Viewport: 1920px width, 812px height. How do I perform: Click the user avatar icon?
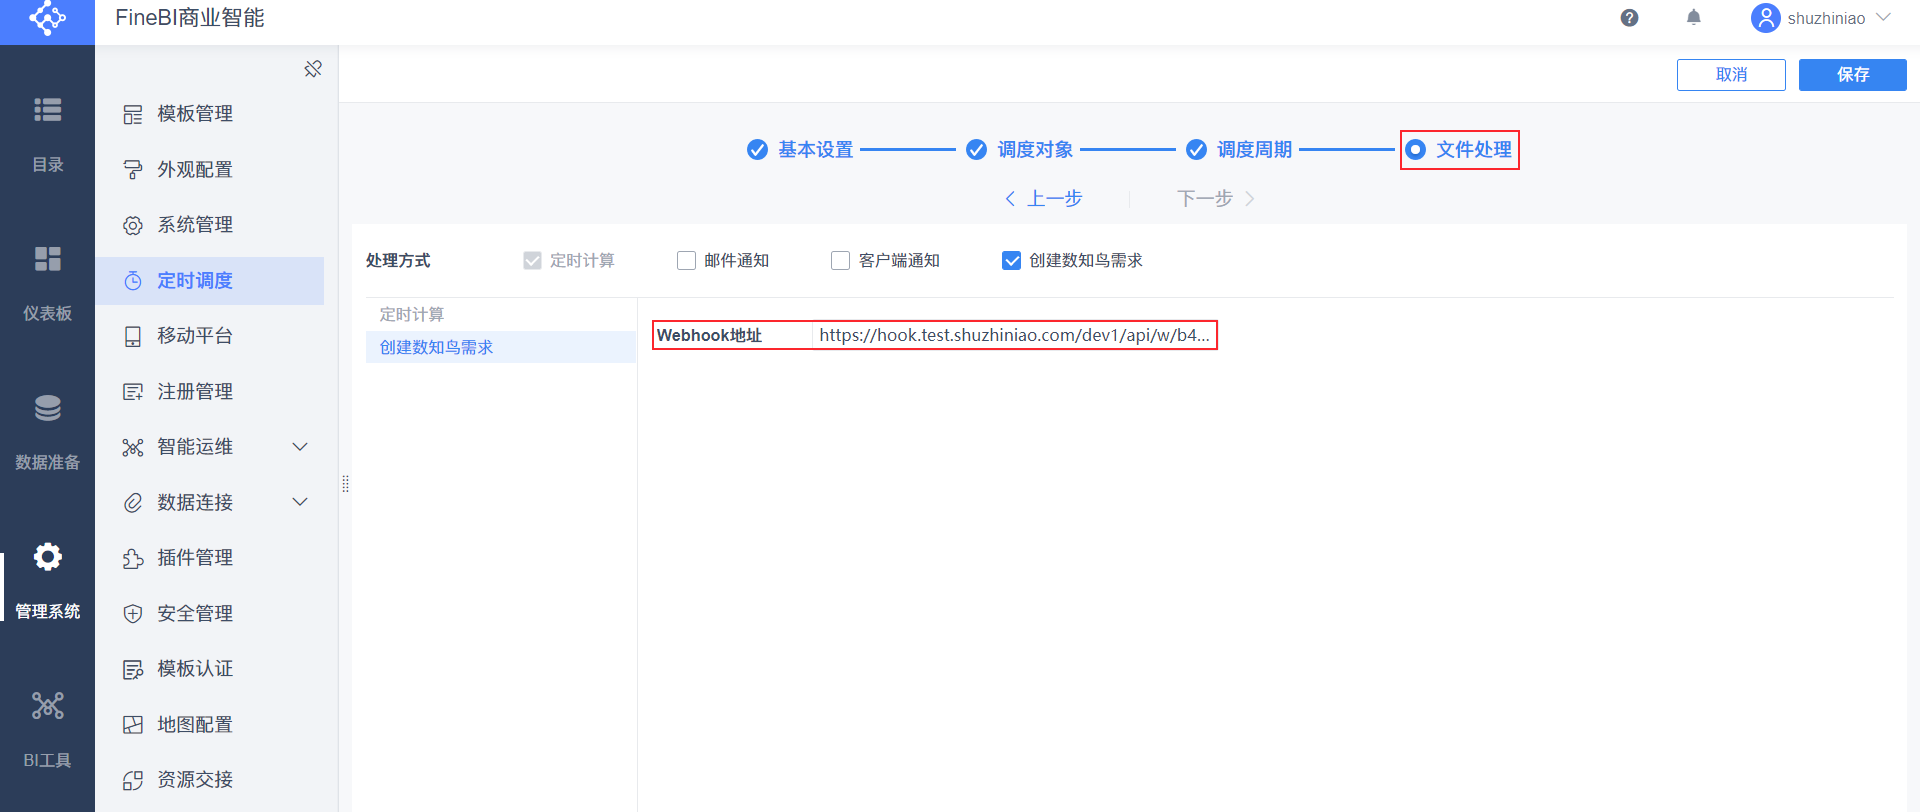(1765, 18)
